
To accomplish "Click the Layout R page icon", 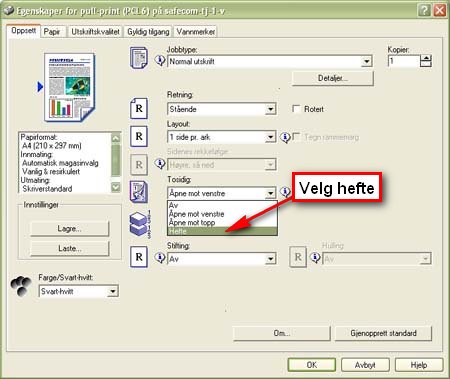I will click(139, 136).
